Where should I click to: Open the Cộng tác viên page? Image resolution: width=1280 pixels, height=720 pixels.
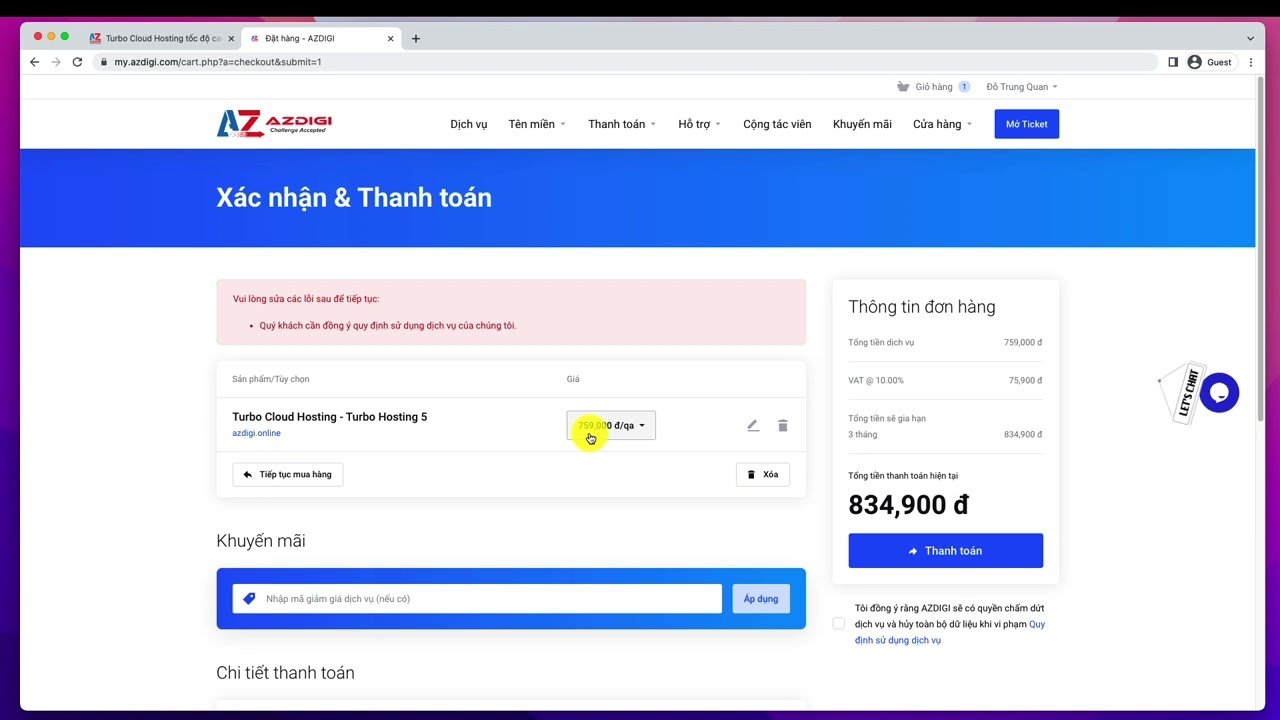click(777, 124)
